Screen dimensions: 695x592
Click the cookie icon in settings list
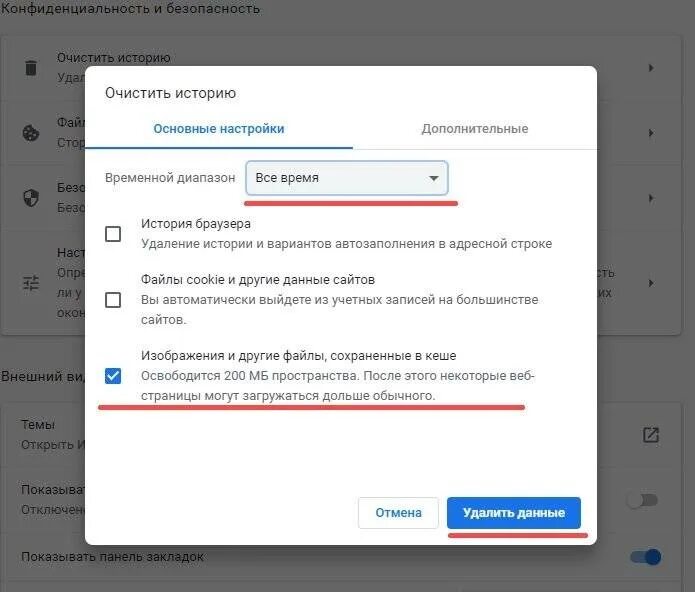[x=31, y=133]
